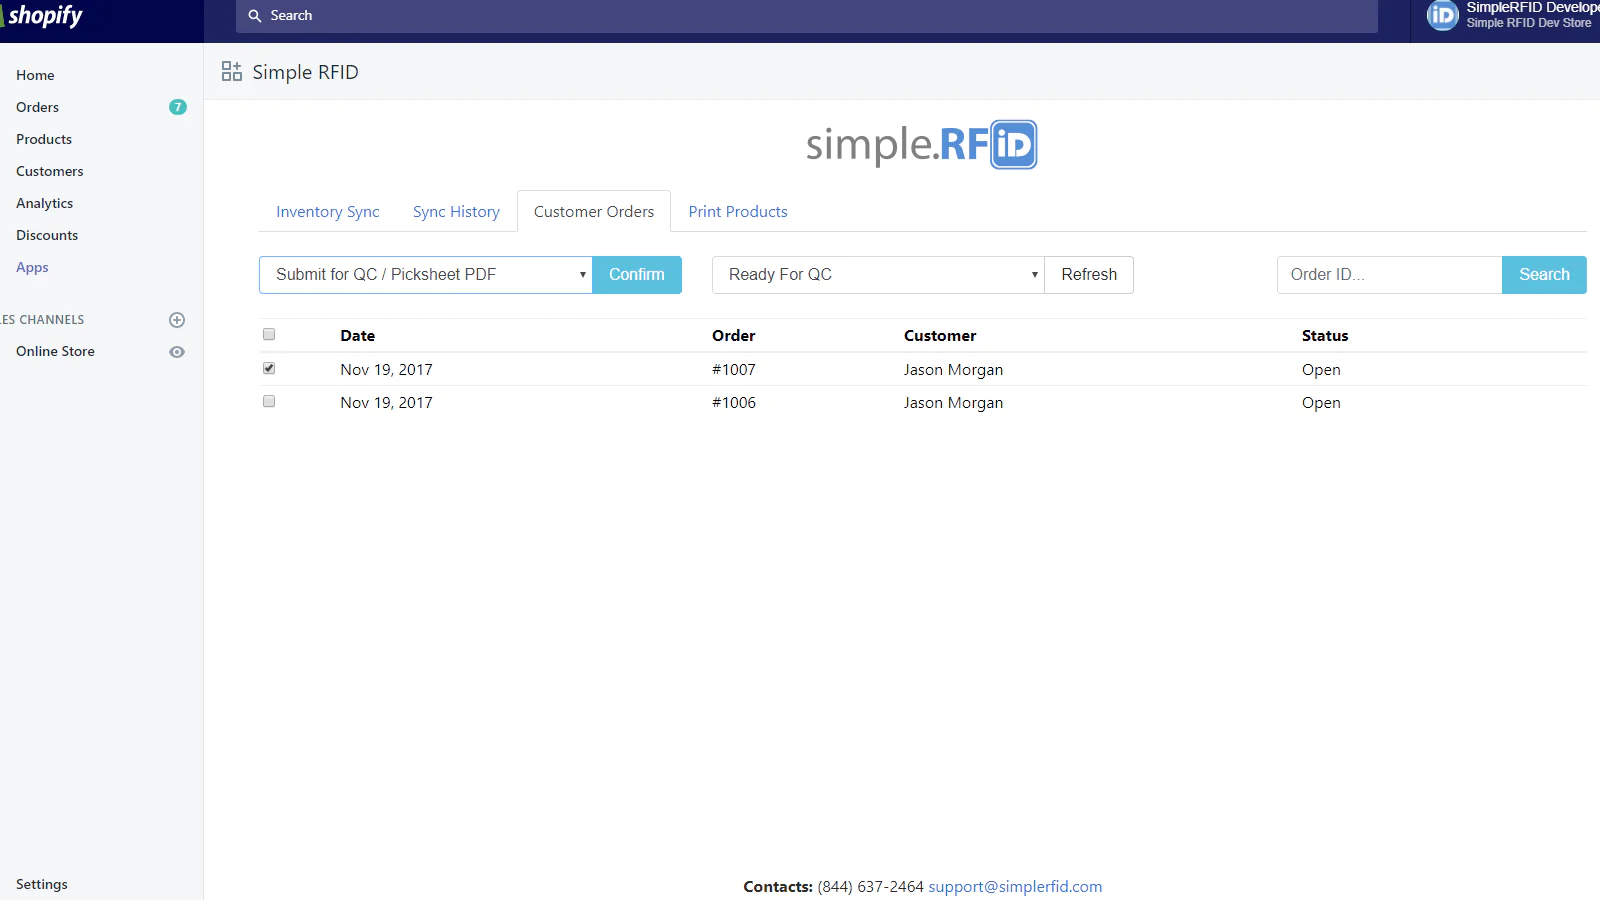Screen dimensions: 1600x900
Task: Click Open status of order #1007
Action: point(1321,370)
